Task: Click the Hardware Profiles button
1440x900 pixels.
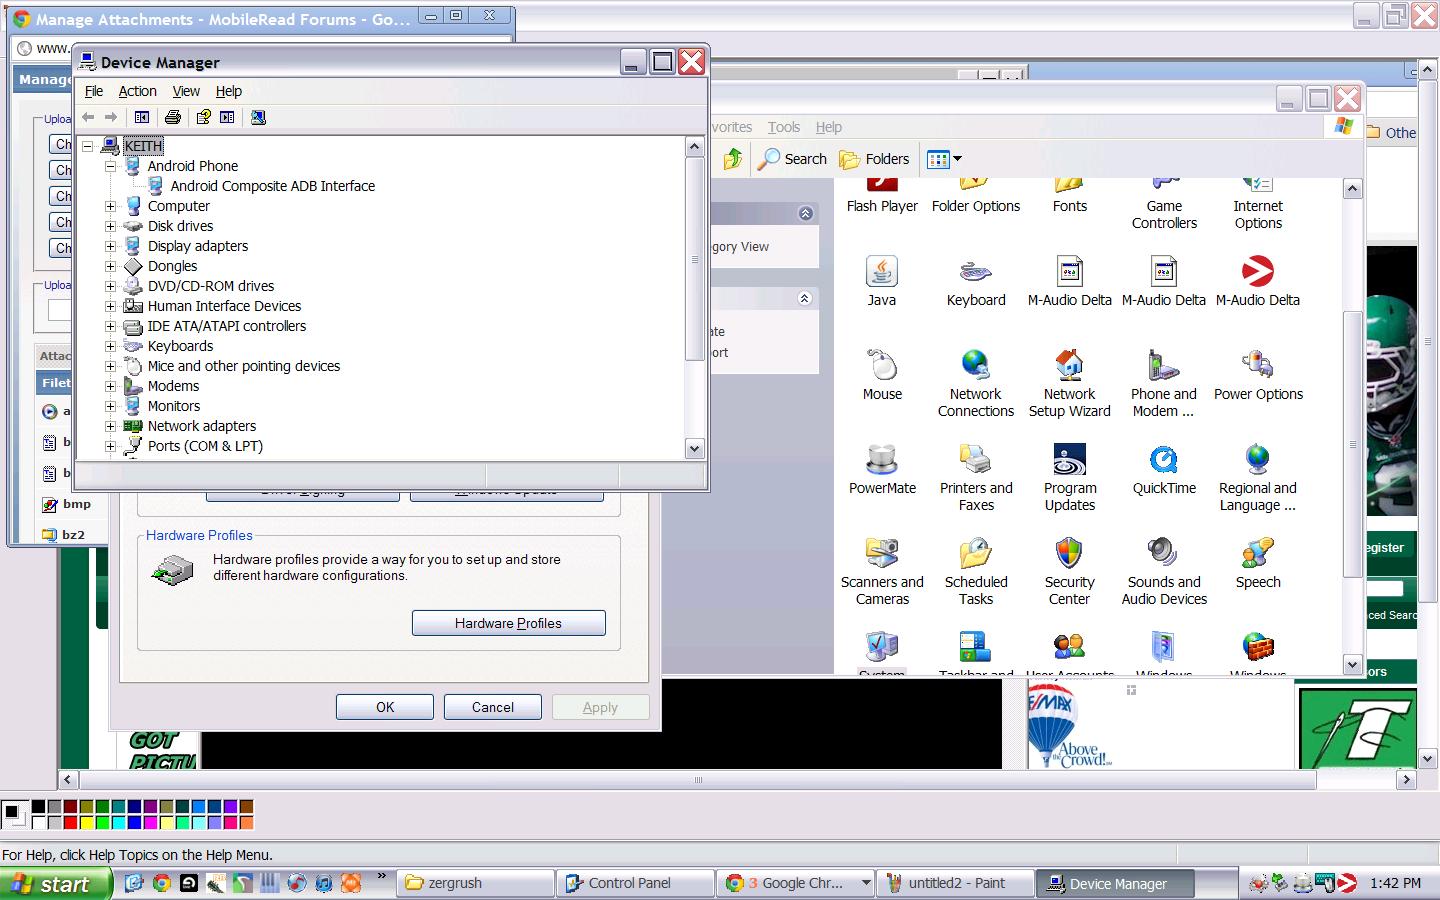Action: 509,623
